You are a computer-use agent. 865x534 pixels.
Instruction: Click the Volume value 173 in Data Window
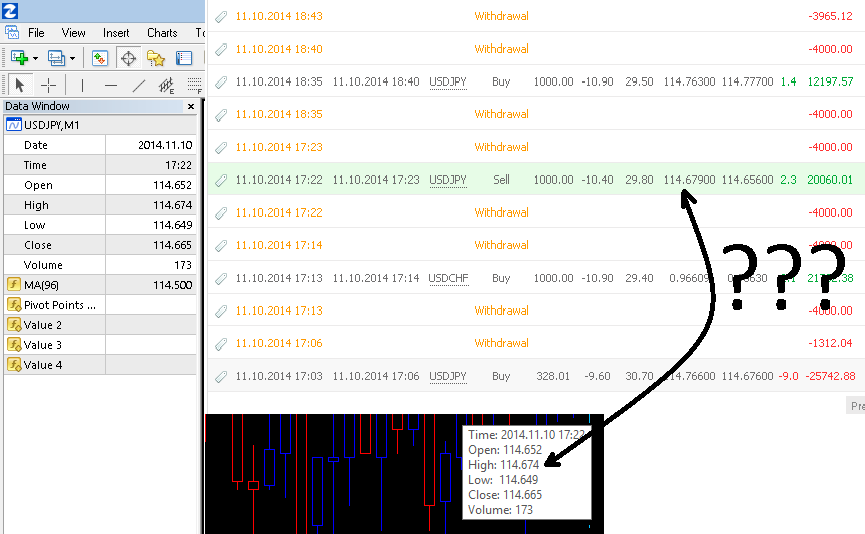click(183, 265)
